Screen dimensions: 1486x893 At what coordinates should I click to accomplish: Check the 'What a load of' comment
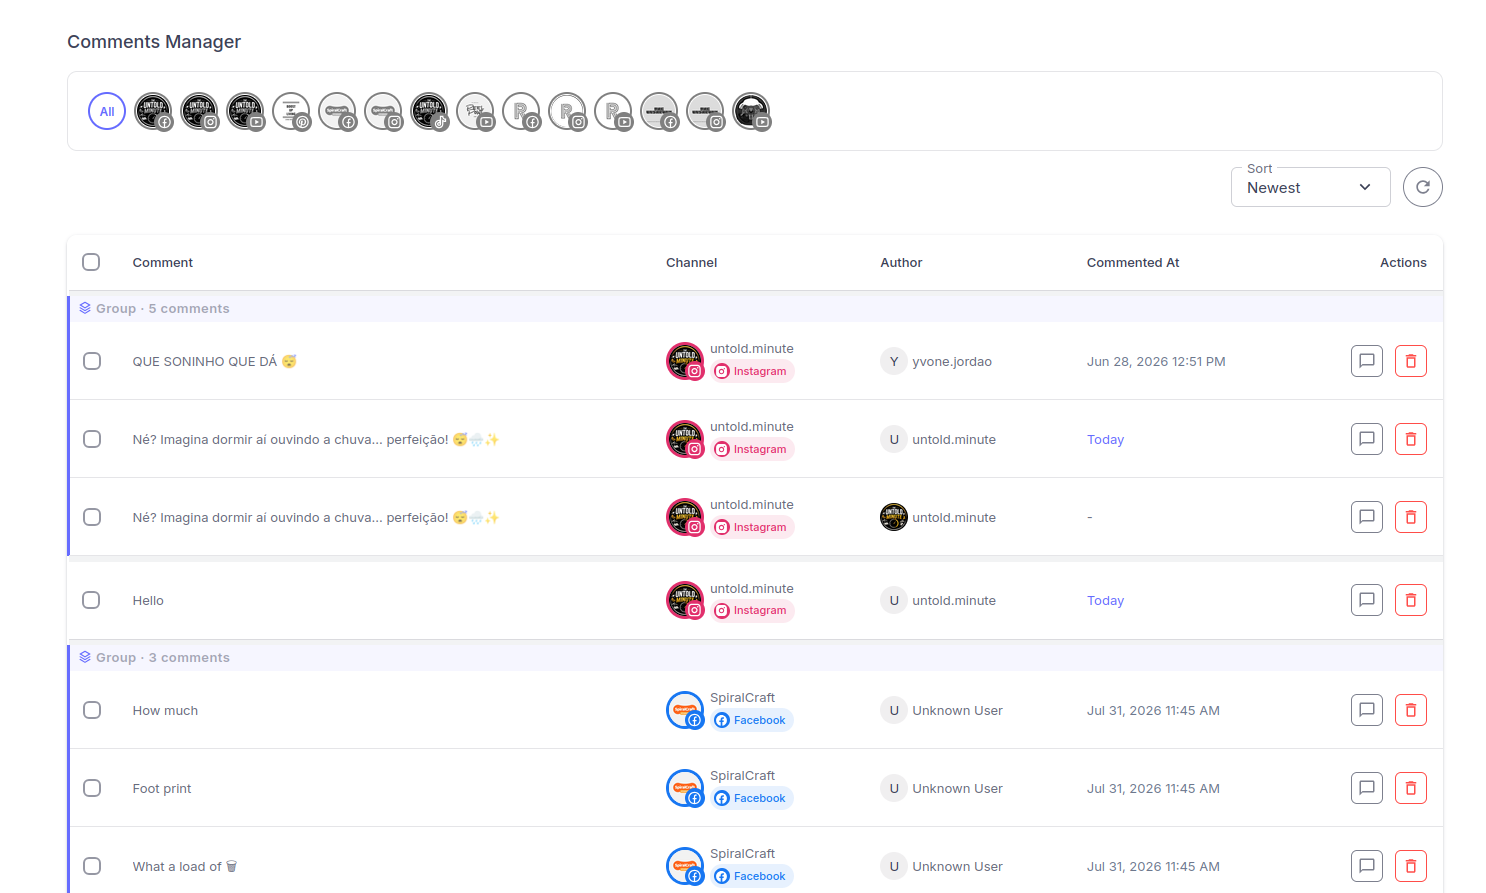tap(92, 866)
